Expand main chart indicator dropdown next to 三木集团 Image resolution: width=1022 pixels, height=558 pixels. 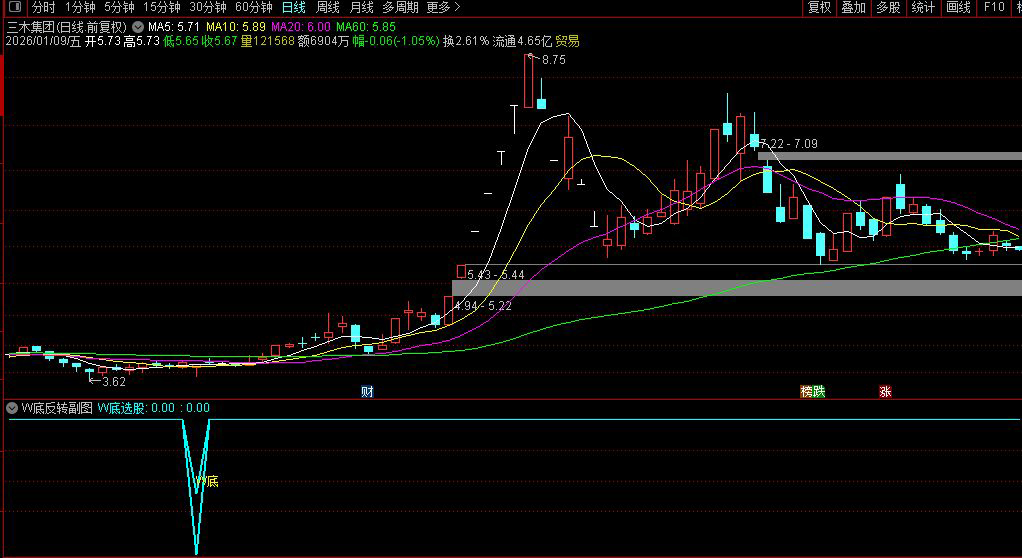[x=138, y=27]
